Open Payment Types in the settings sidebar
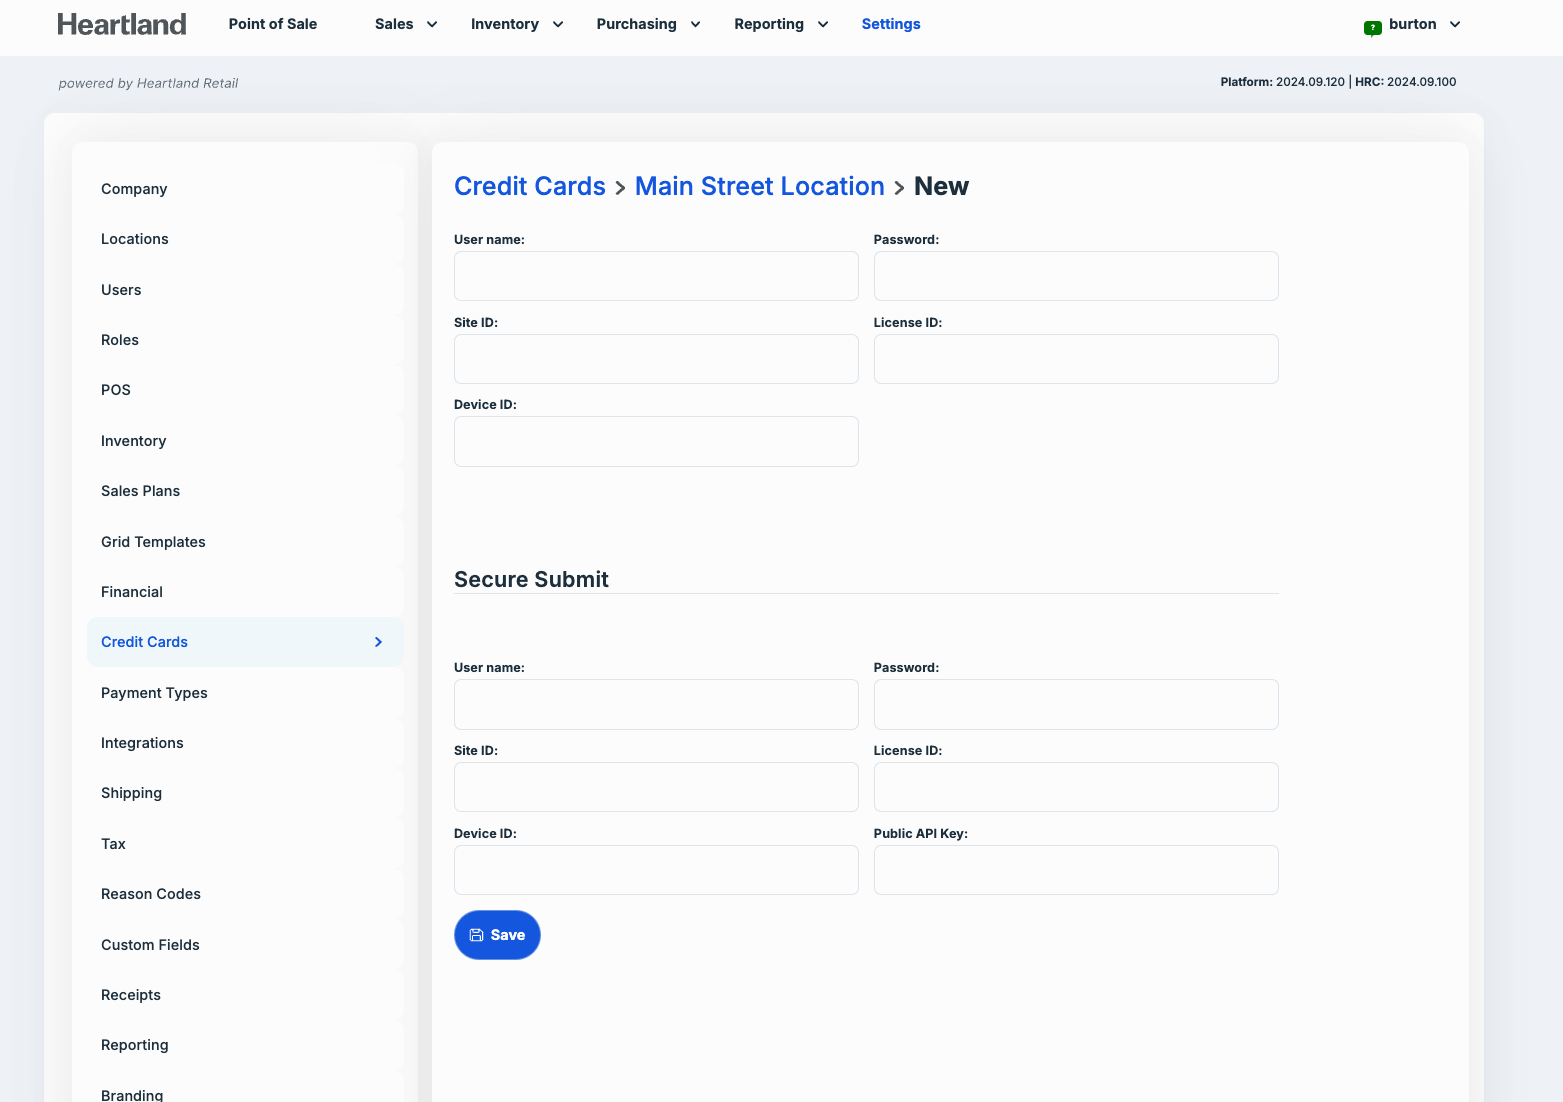 click(x=154, y=693)
